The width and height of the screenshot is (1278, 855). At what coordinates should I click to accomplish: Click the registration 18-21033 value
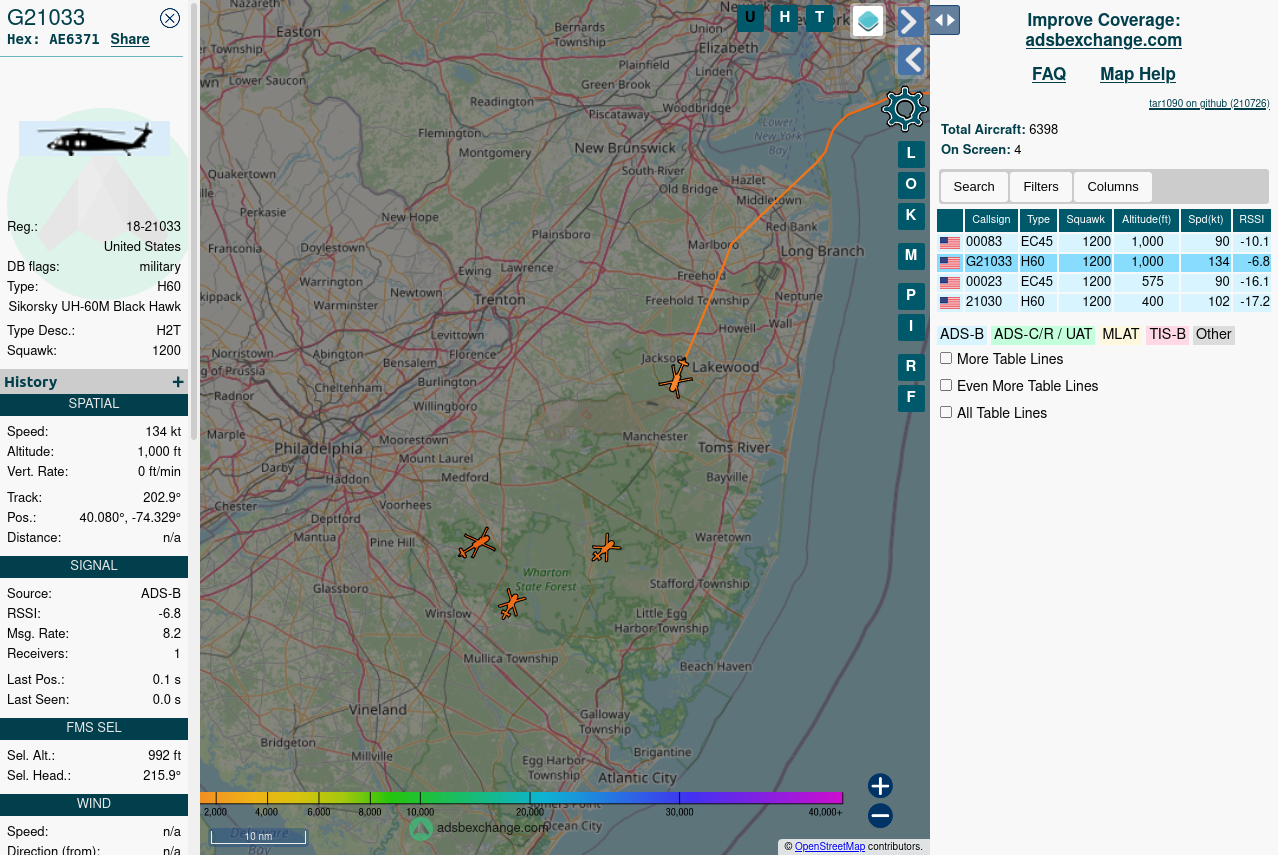click(153, 227)
